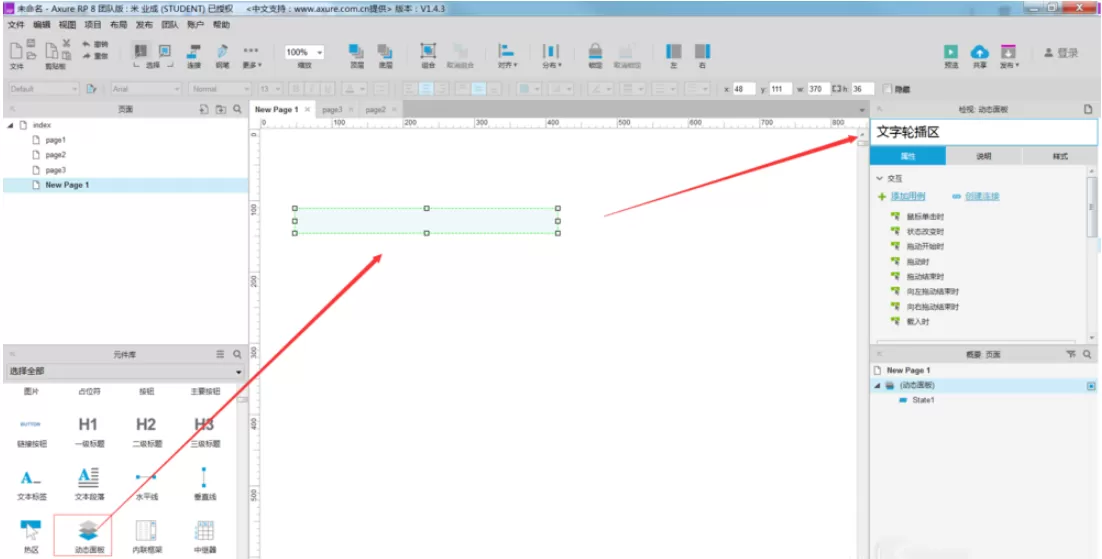Viewport: 1102px width, 559px height.
Task: Open the font color picker
Action: pos(353,89)
